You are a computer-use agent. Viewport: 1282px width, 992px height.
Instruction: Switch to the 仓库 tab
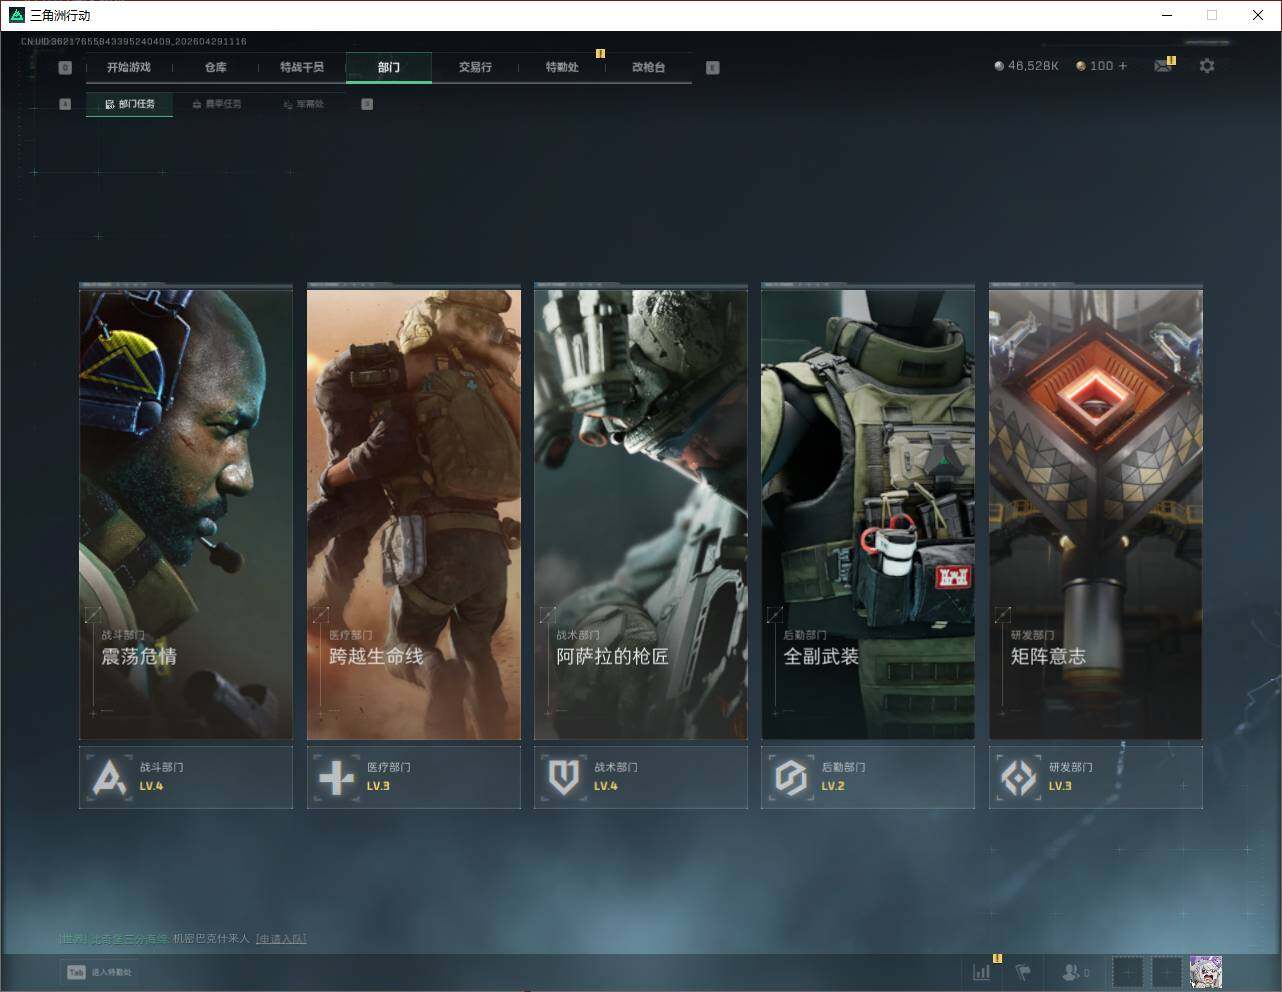pos(215,67)
